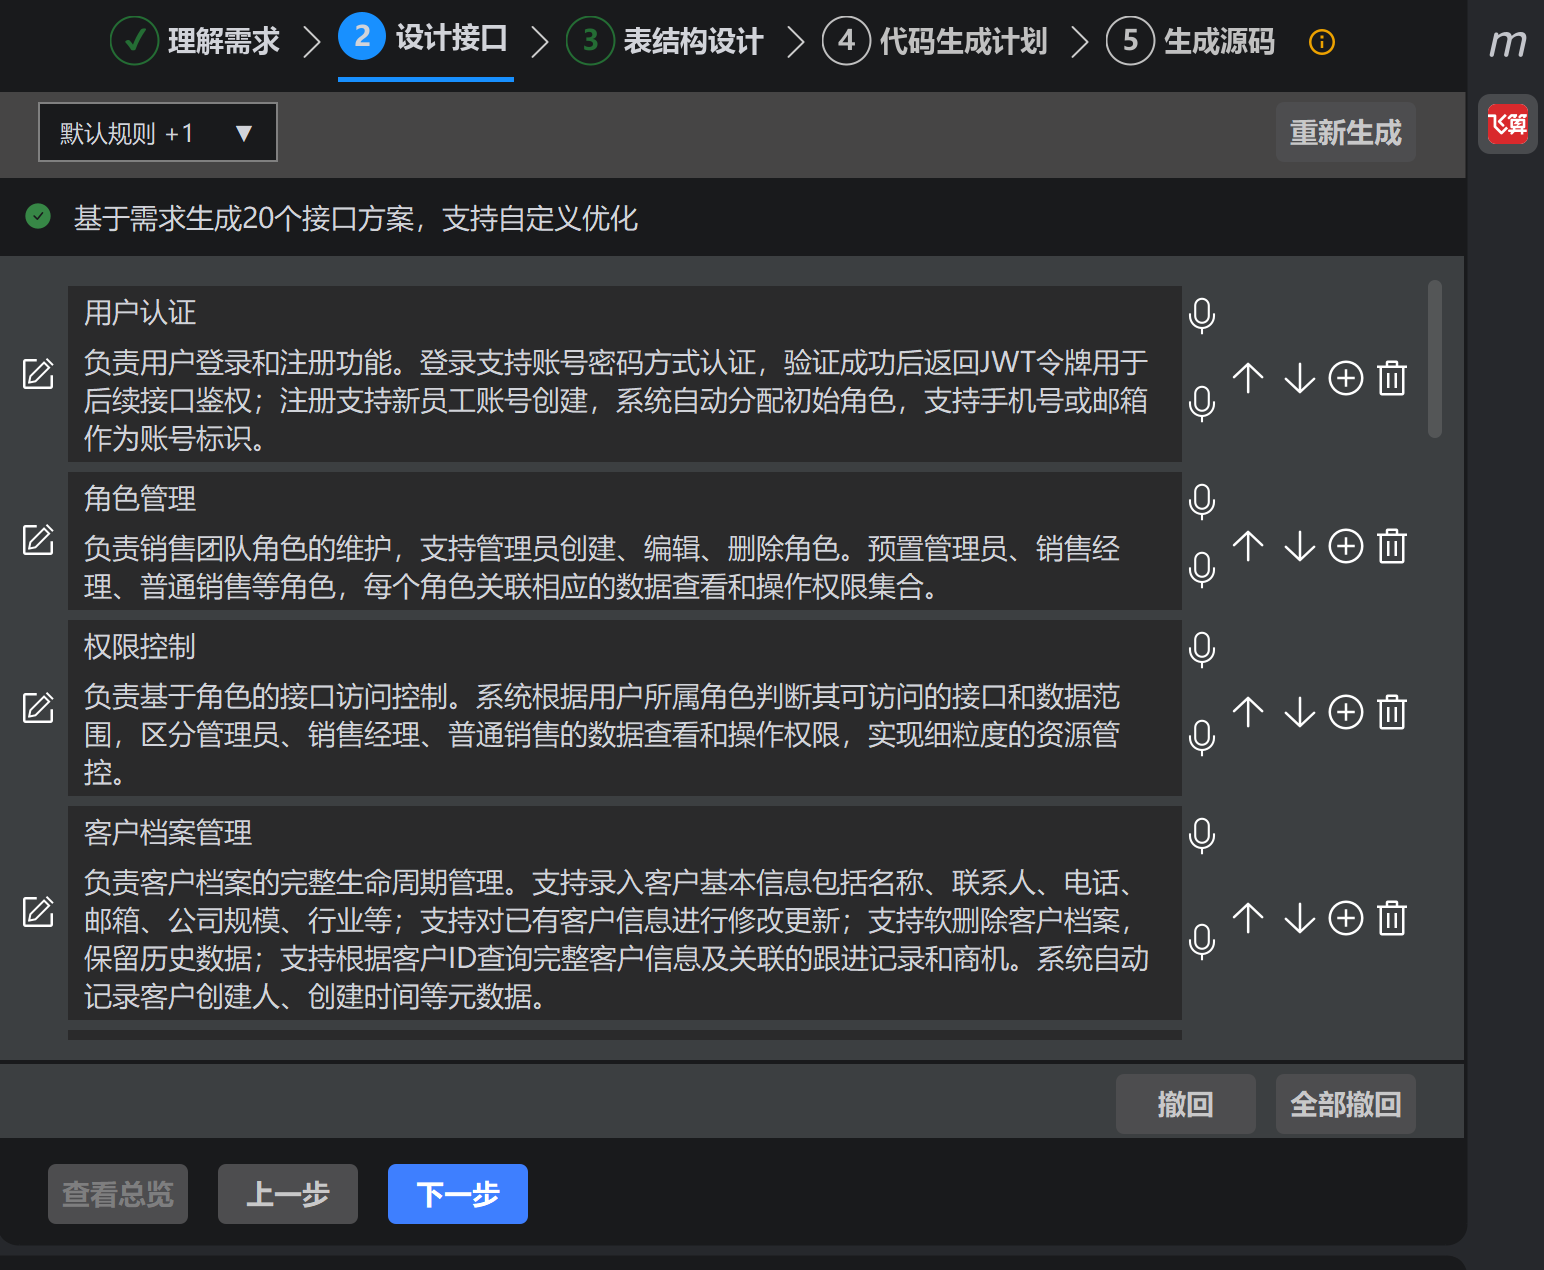This screenshot has width=1544, height=1270.
Task: Edit the 客户档案管理 interface entry
Action: [x=38, y=912]
